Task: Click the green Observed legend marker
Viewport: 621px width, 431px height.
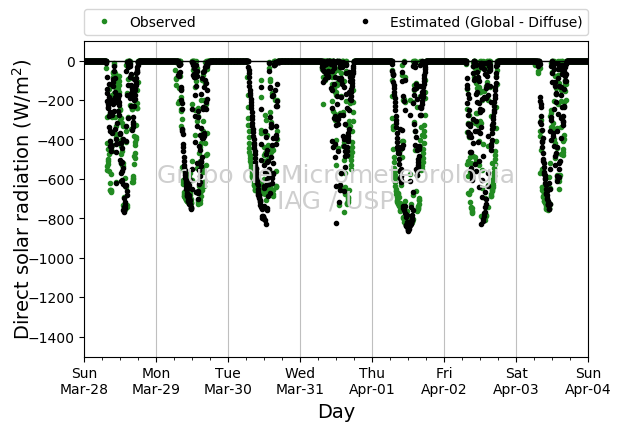Action: 105,22
